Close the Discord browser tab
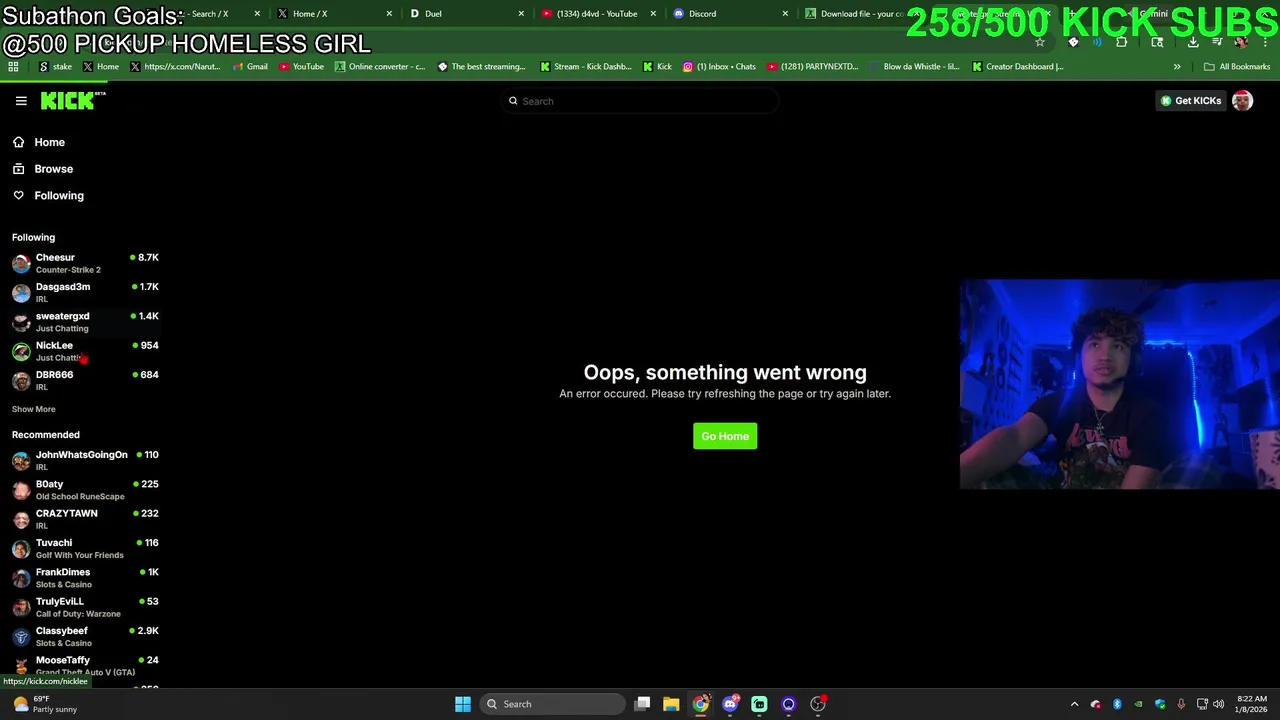This screenshot has width=1280, height=720. pyautogui.click(x=785, y=14)
